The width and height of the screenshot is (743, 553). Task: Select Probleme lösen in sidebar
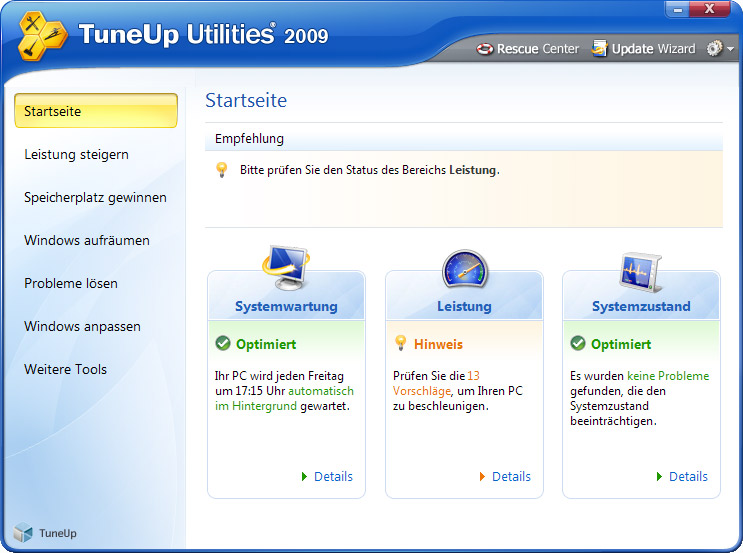click(x=71, y=283)
